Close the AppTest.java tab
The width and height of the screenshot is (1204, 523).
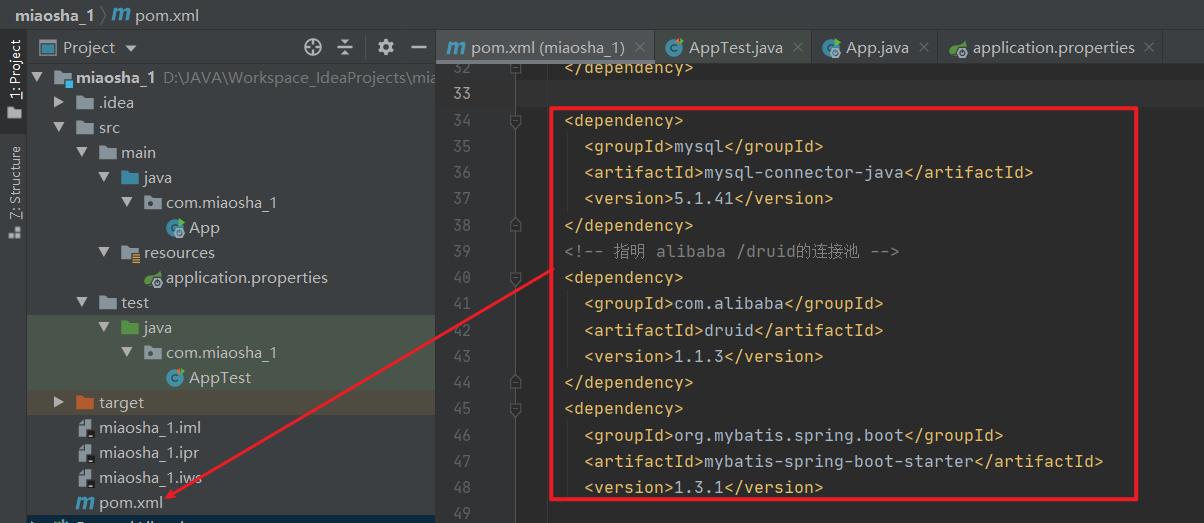click(x=798, y=47)
